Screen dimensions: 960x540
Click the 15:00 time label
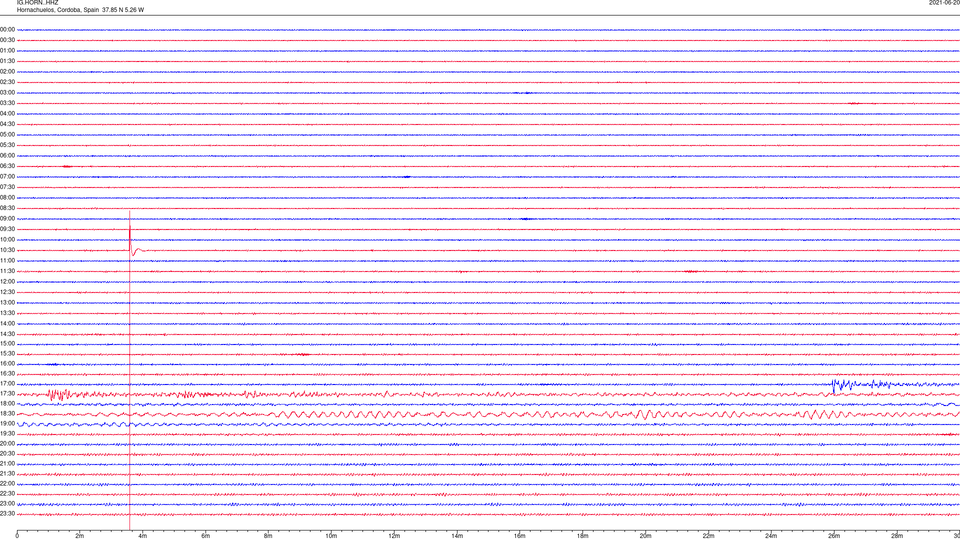coord(7,344)
